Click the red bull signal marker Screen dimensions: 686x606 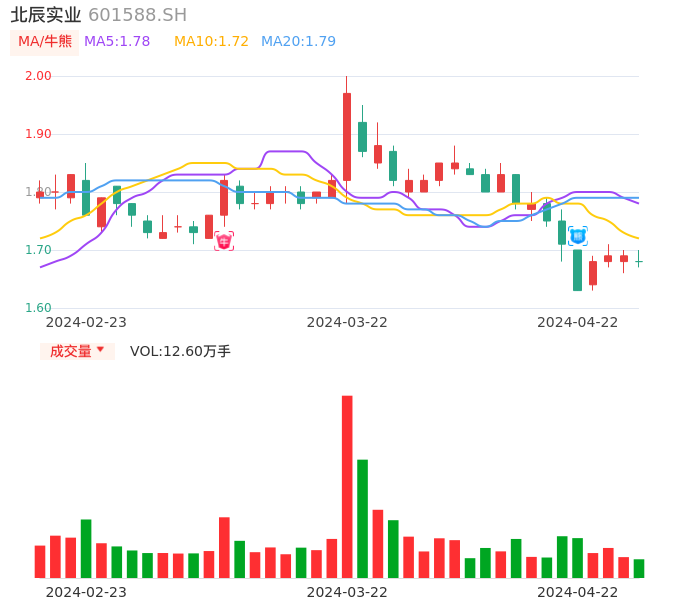[x=224, y=241]
